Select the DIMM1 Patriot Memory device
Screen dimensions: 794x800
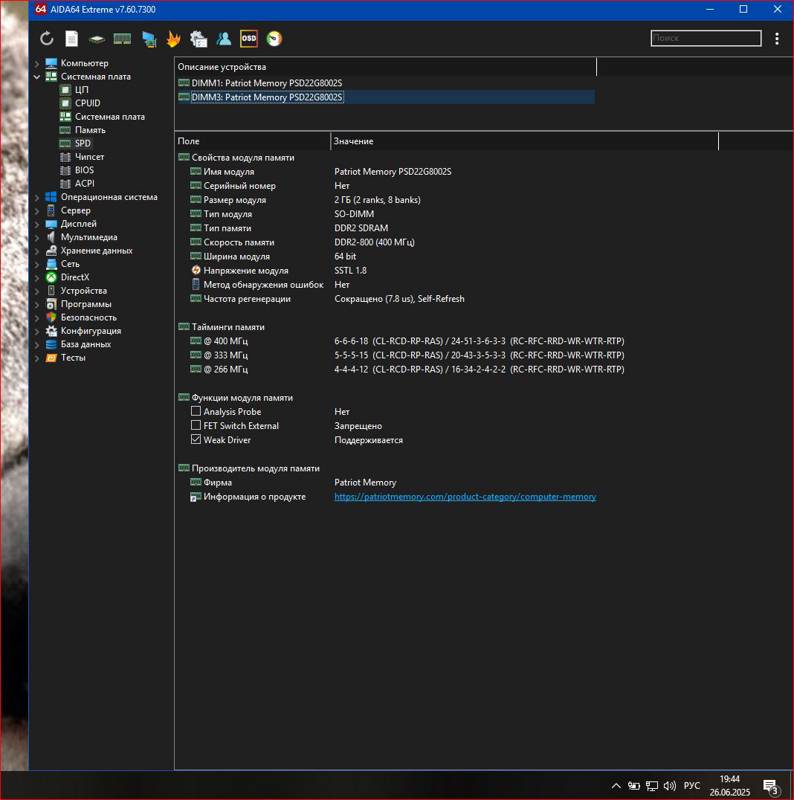[x=266, y=83]
